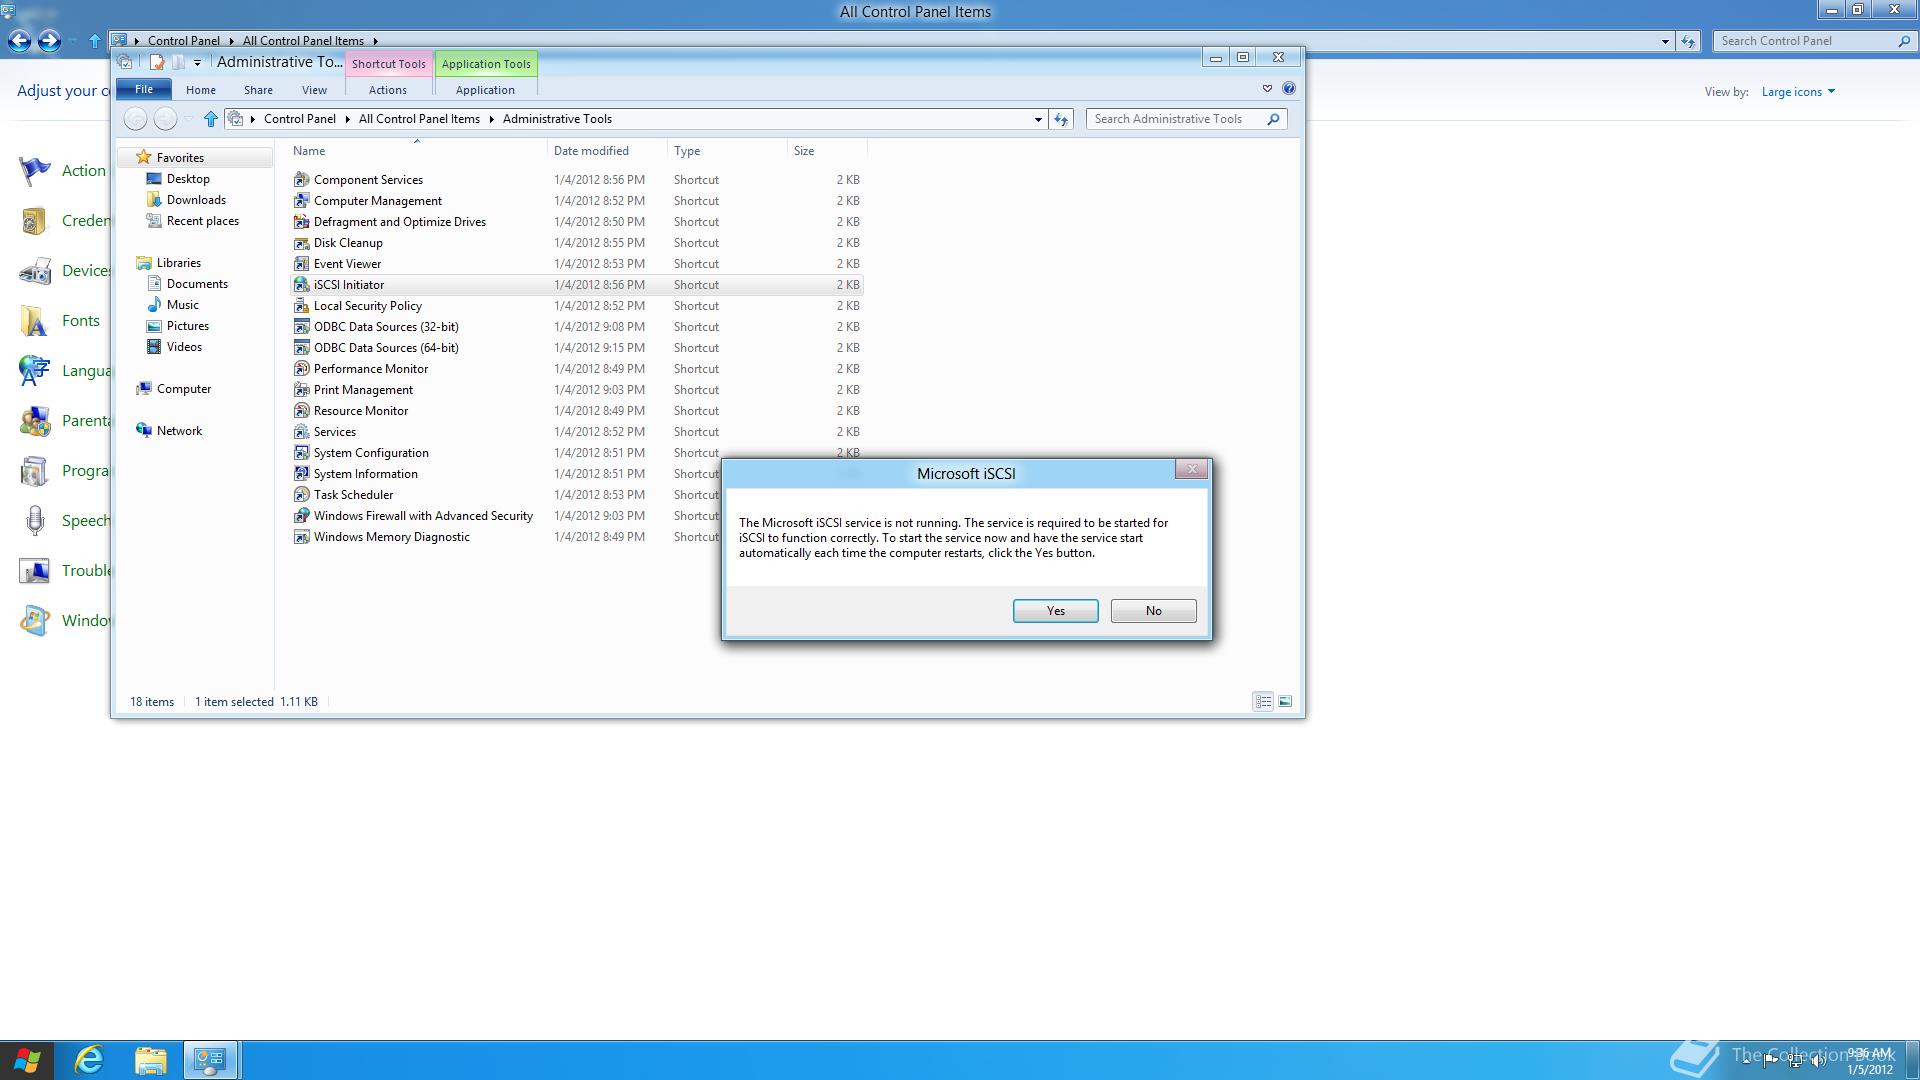
Task: Select Music library in navigation pane
Action: [182, 305]
